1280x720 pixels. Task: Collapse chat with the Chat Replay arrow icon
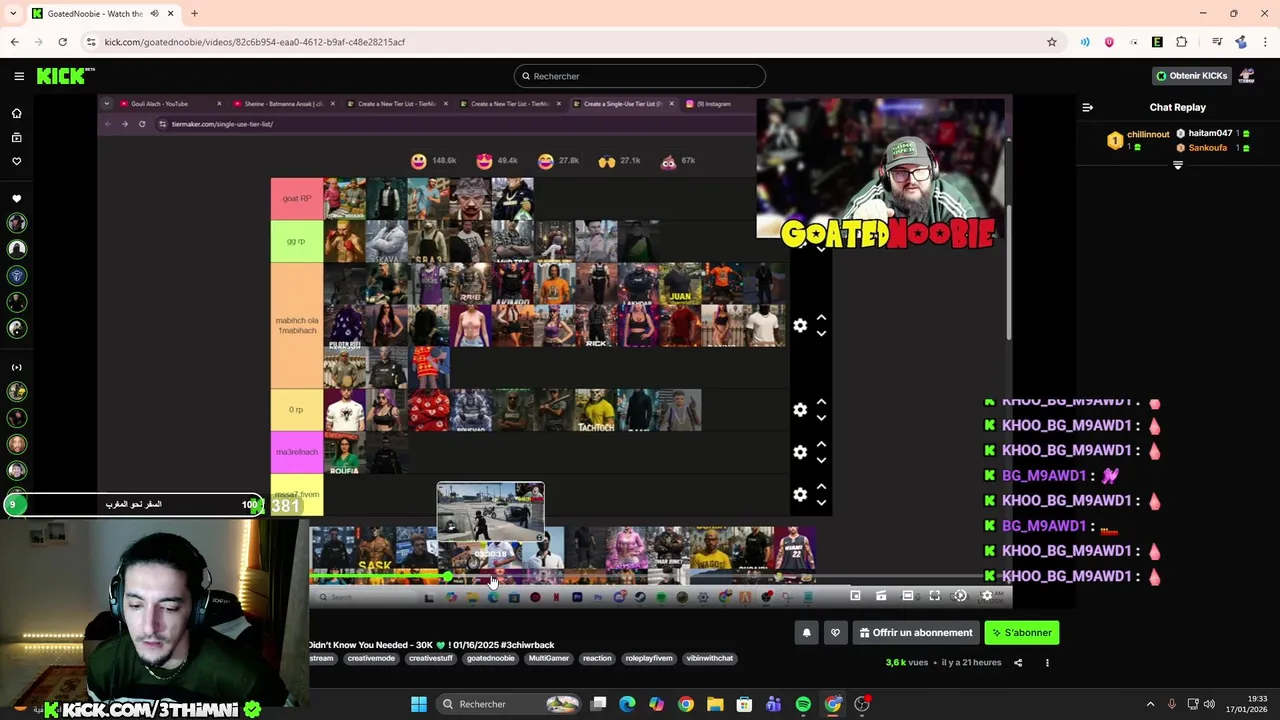[x=1088, y=107]
